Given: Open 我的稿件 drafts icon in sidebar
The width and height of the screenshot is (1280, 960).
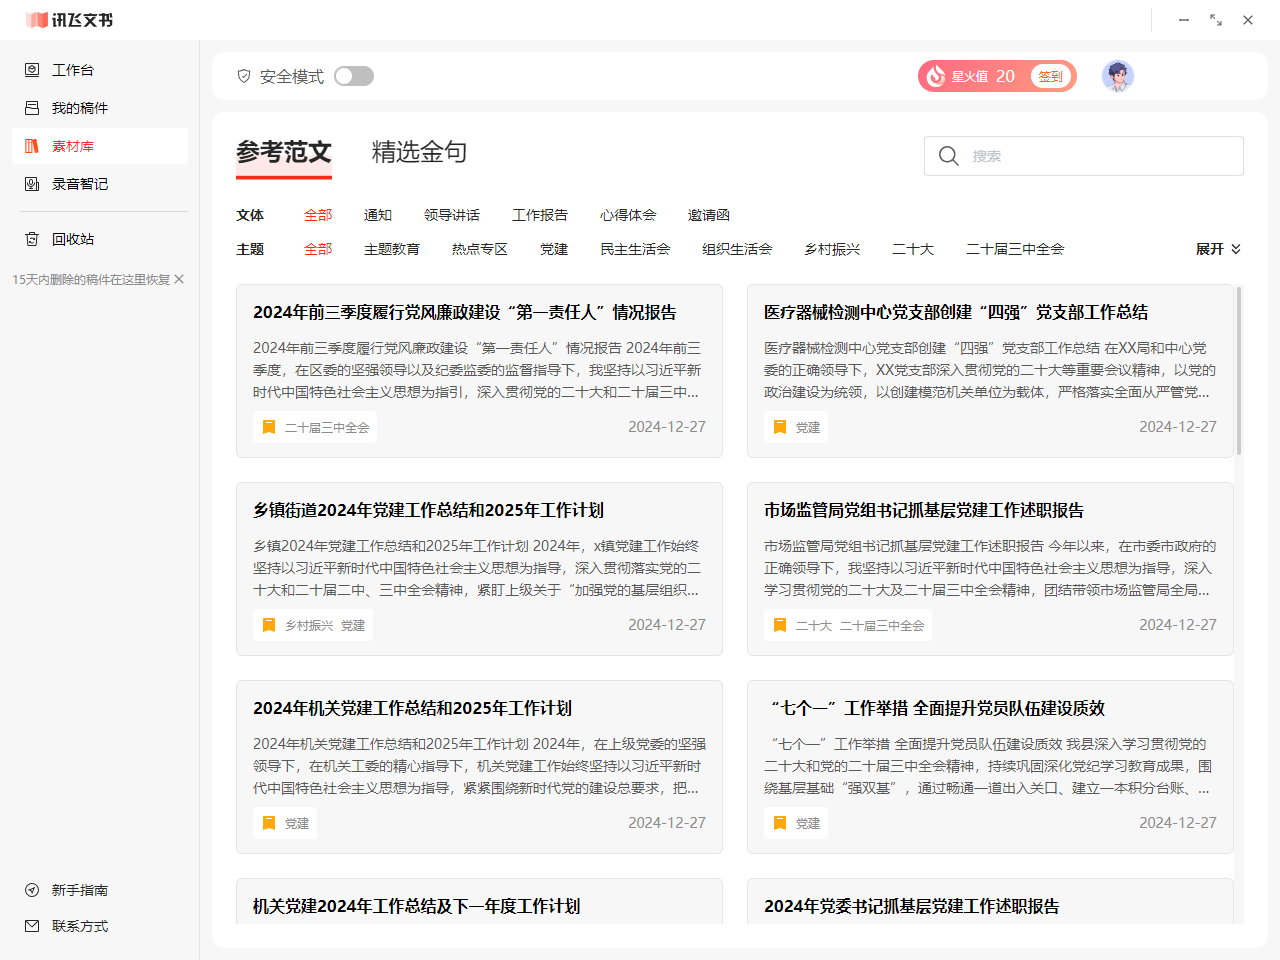Looking at the screenshot, I should click(x=32, y=108).
